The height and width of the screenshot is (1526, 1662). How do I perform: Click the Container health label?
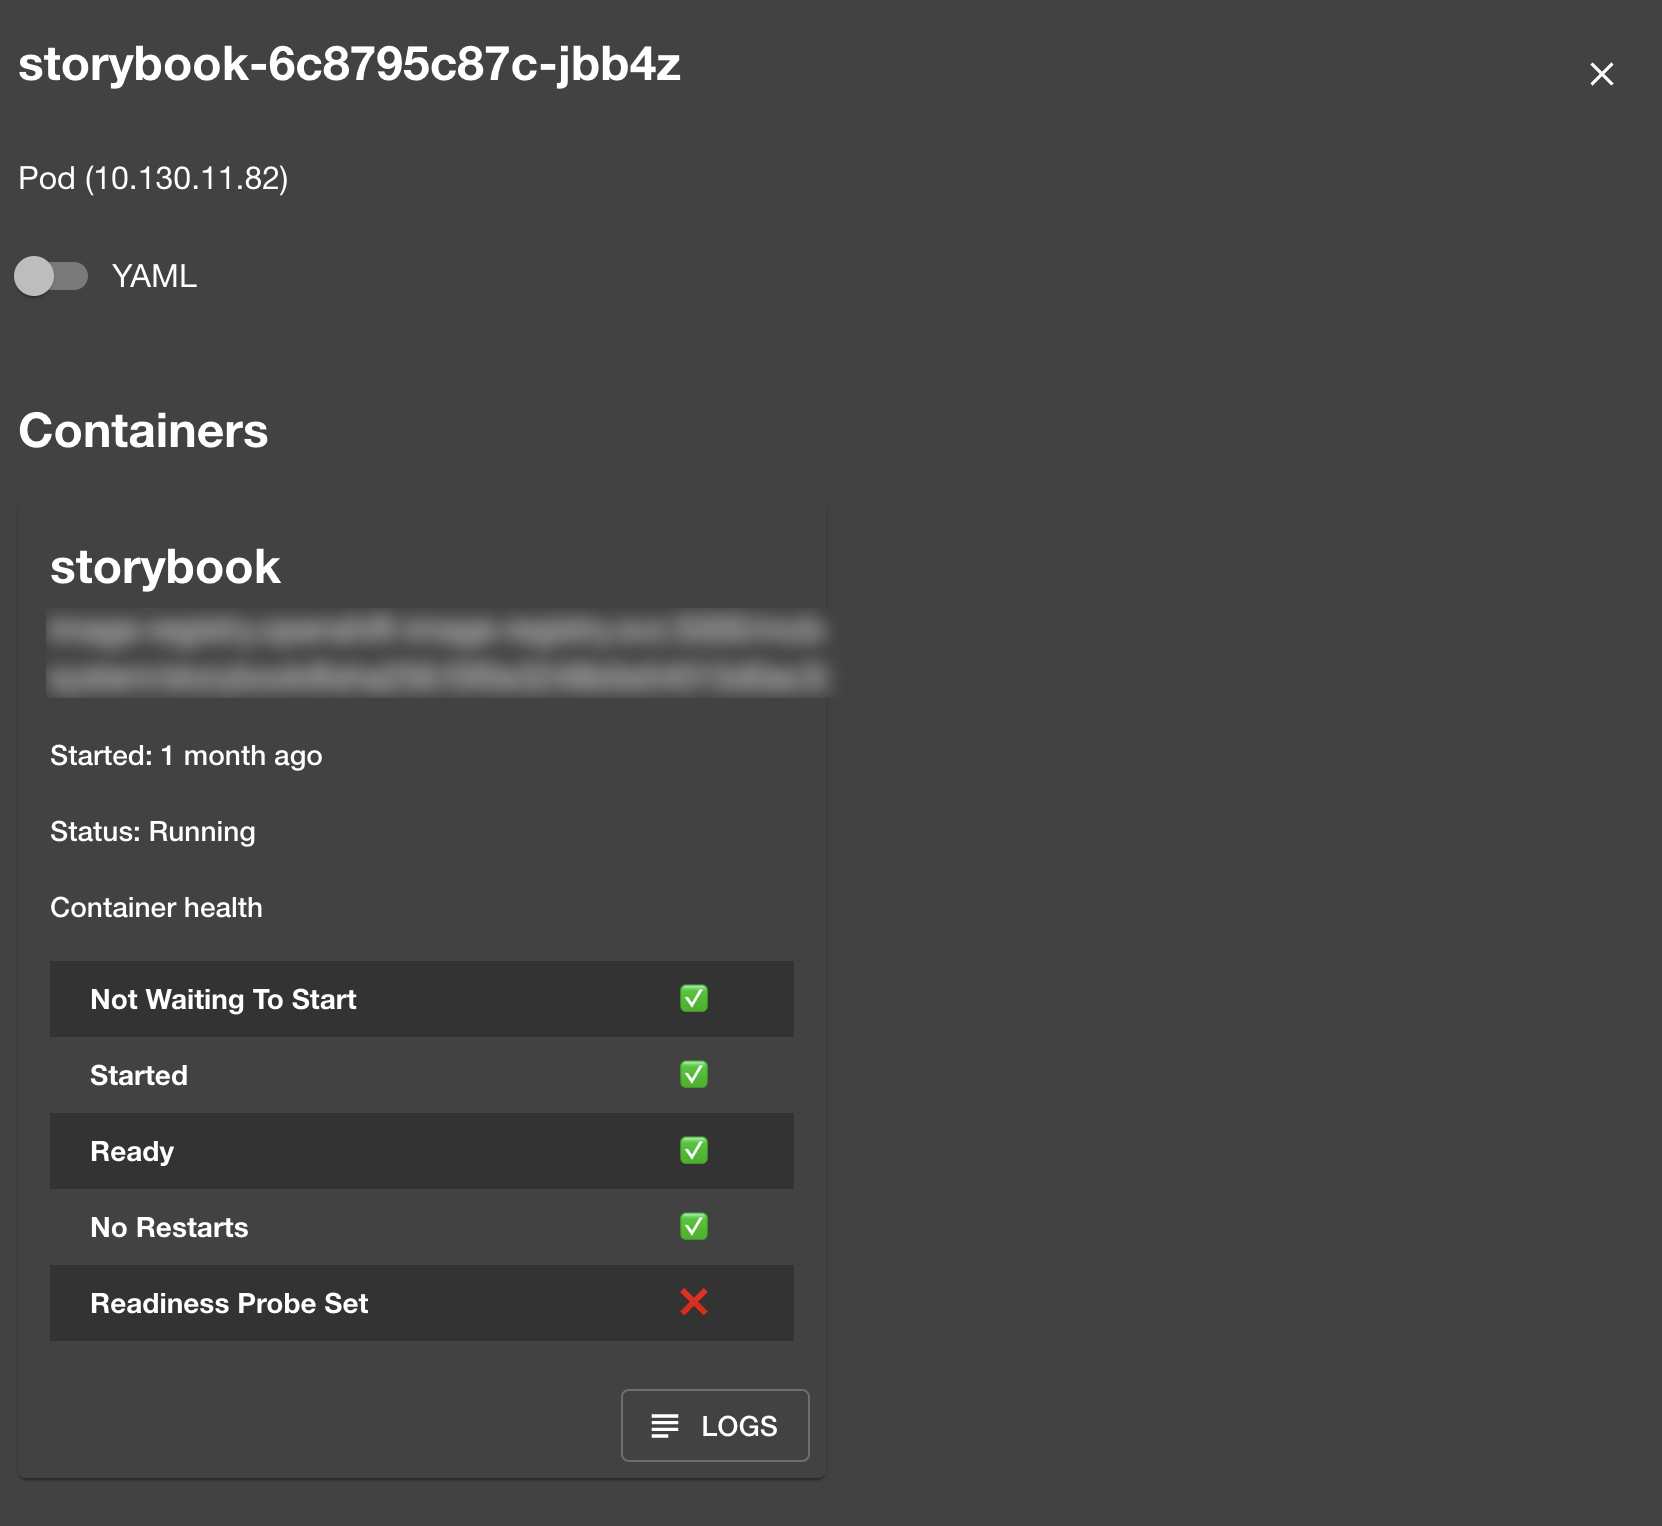coord(156,908)
